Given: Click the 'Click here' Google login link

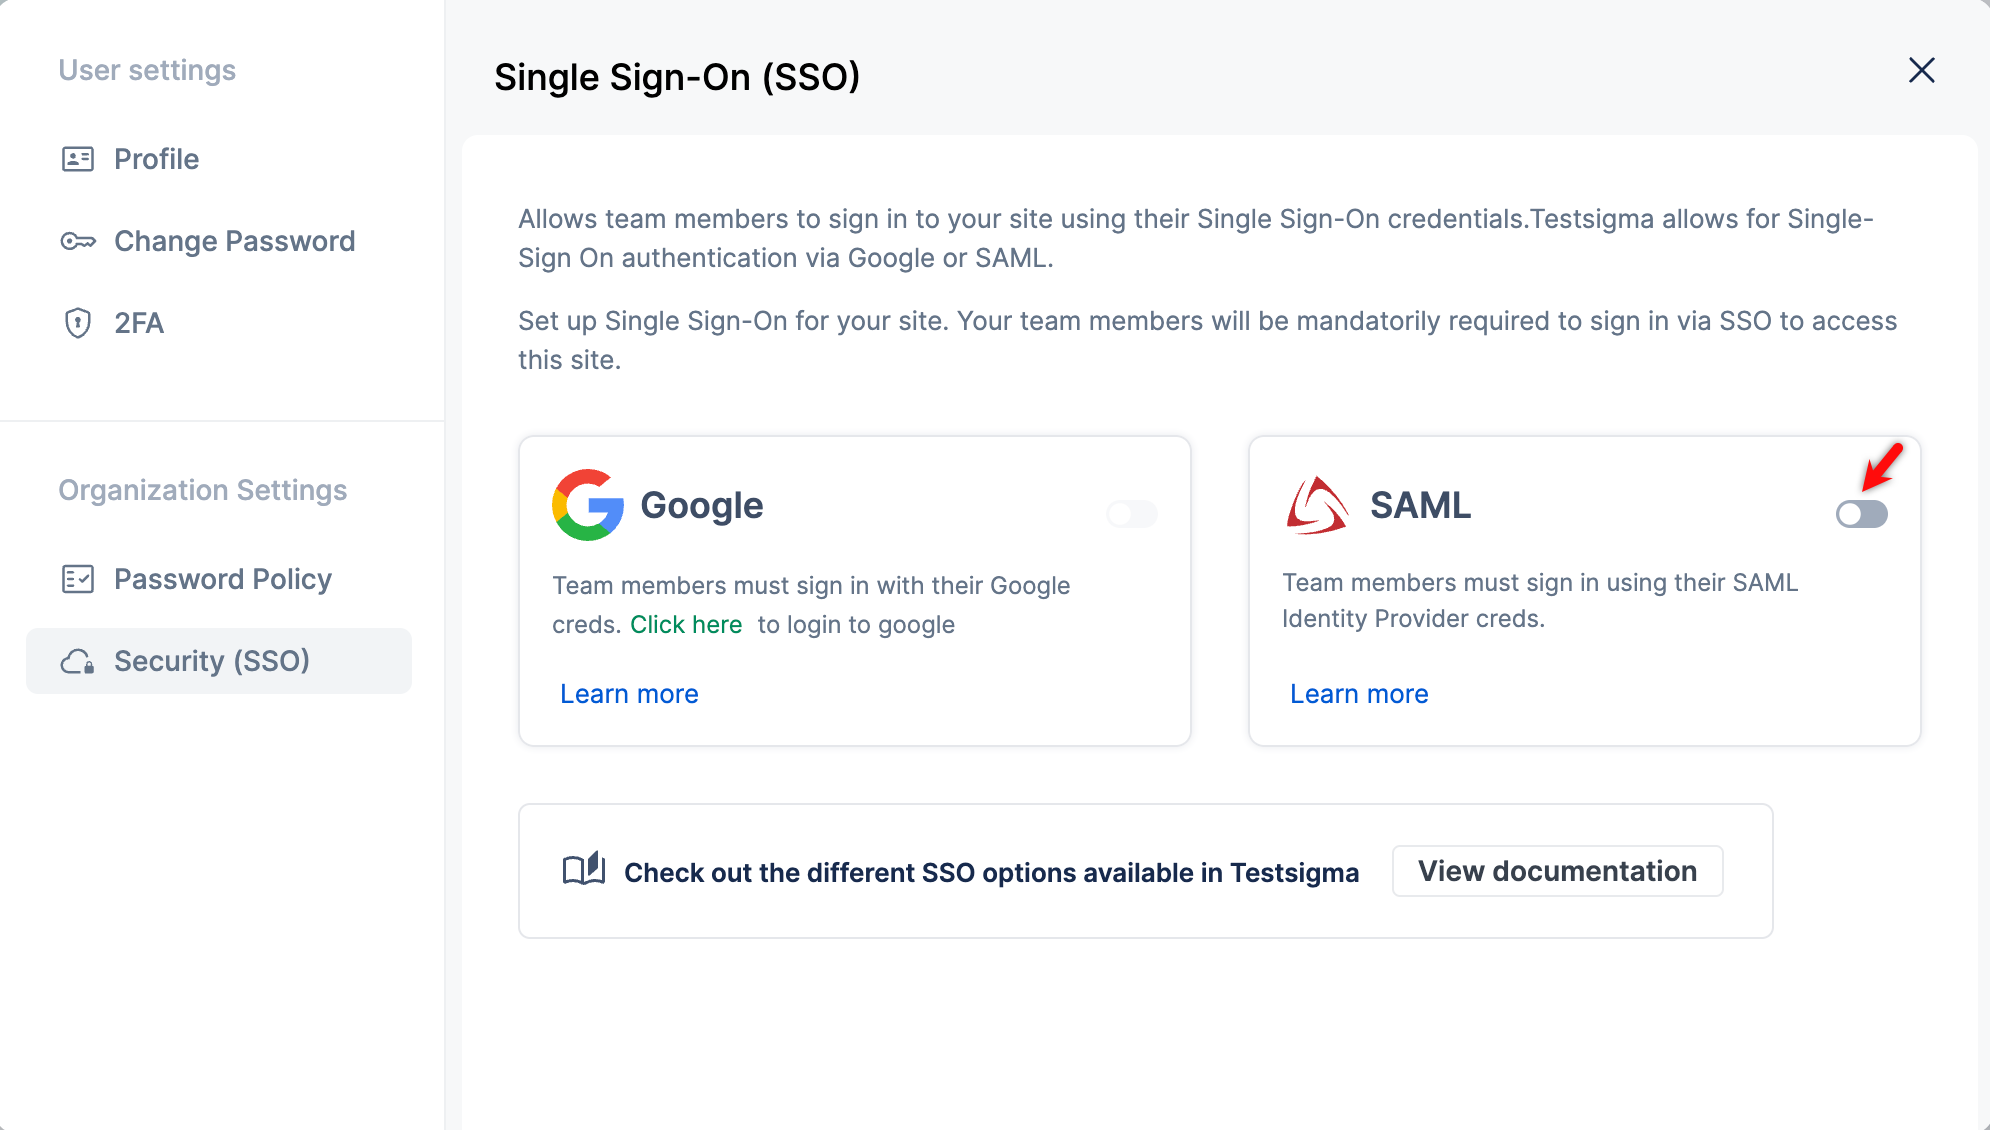Looking at the screenshot, I should point(686,624).
